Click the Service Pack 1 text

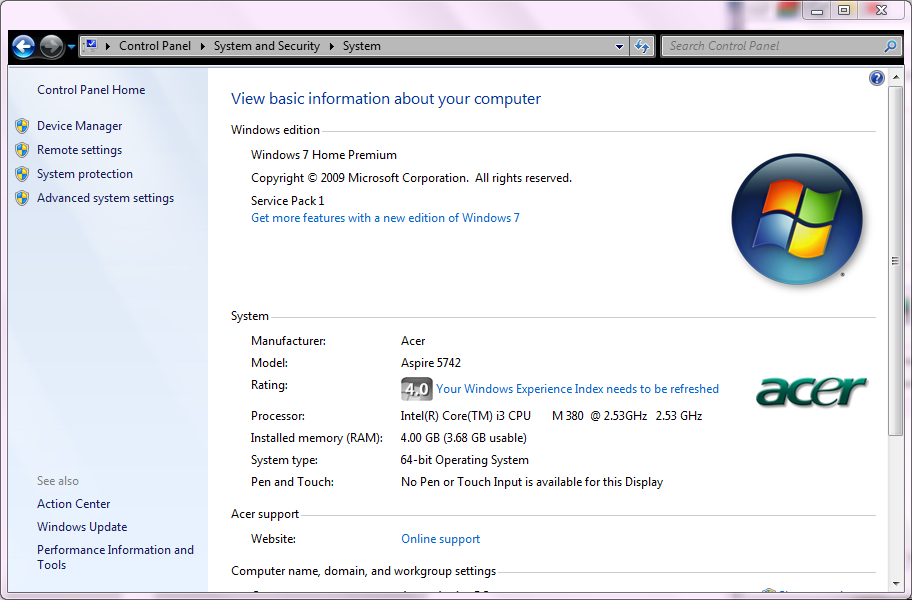tap(287, 201)
